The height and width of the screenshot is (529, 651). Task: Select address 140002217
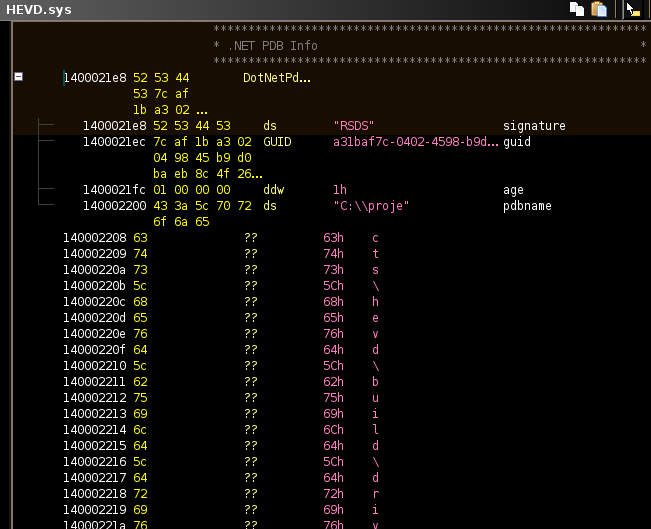(x=95, y=478)
